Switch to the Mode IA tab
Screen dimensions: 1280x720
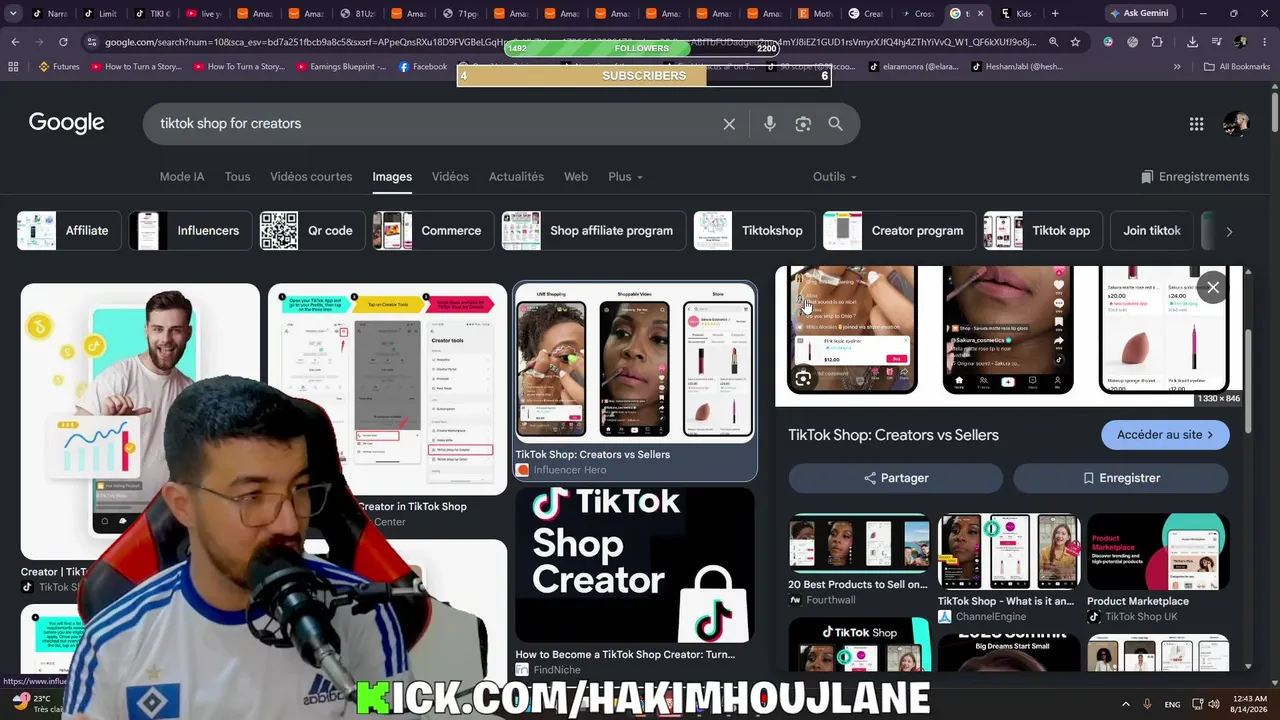pyautogui.click(x=182, y=177)
